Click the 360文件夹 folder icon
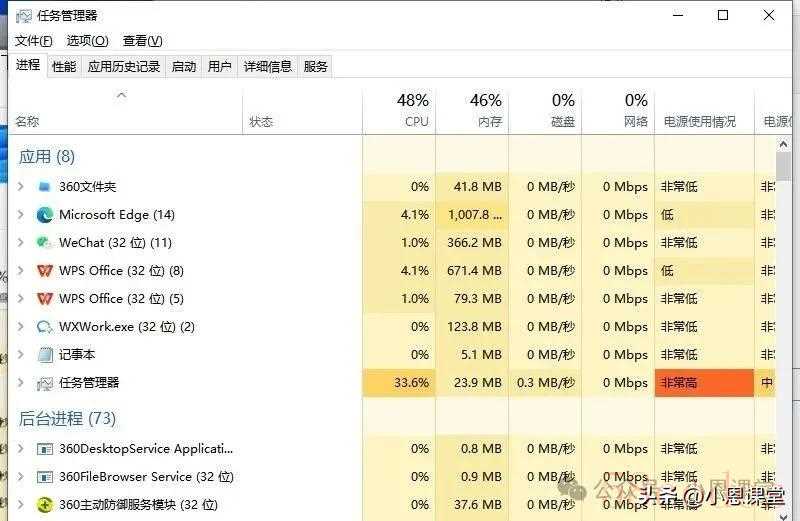800x521 pixels. (x=44, y=187)
